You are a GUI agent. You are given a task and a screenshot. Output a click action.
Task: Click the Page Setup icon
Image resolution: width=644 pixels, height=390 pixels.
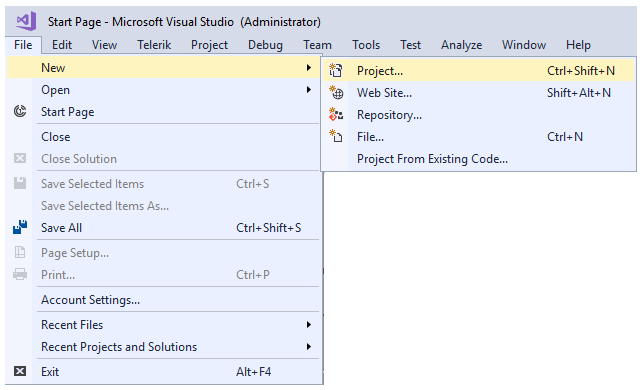[x=20, y=252]
